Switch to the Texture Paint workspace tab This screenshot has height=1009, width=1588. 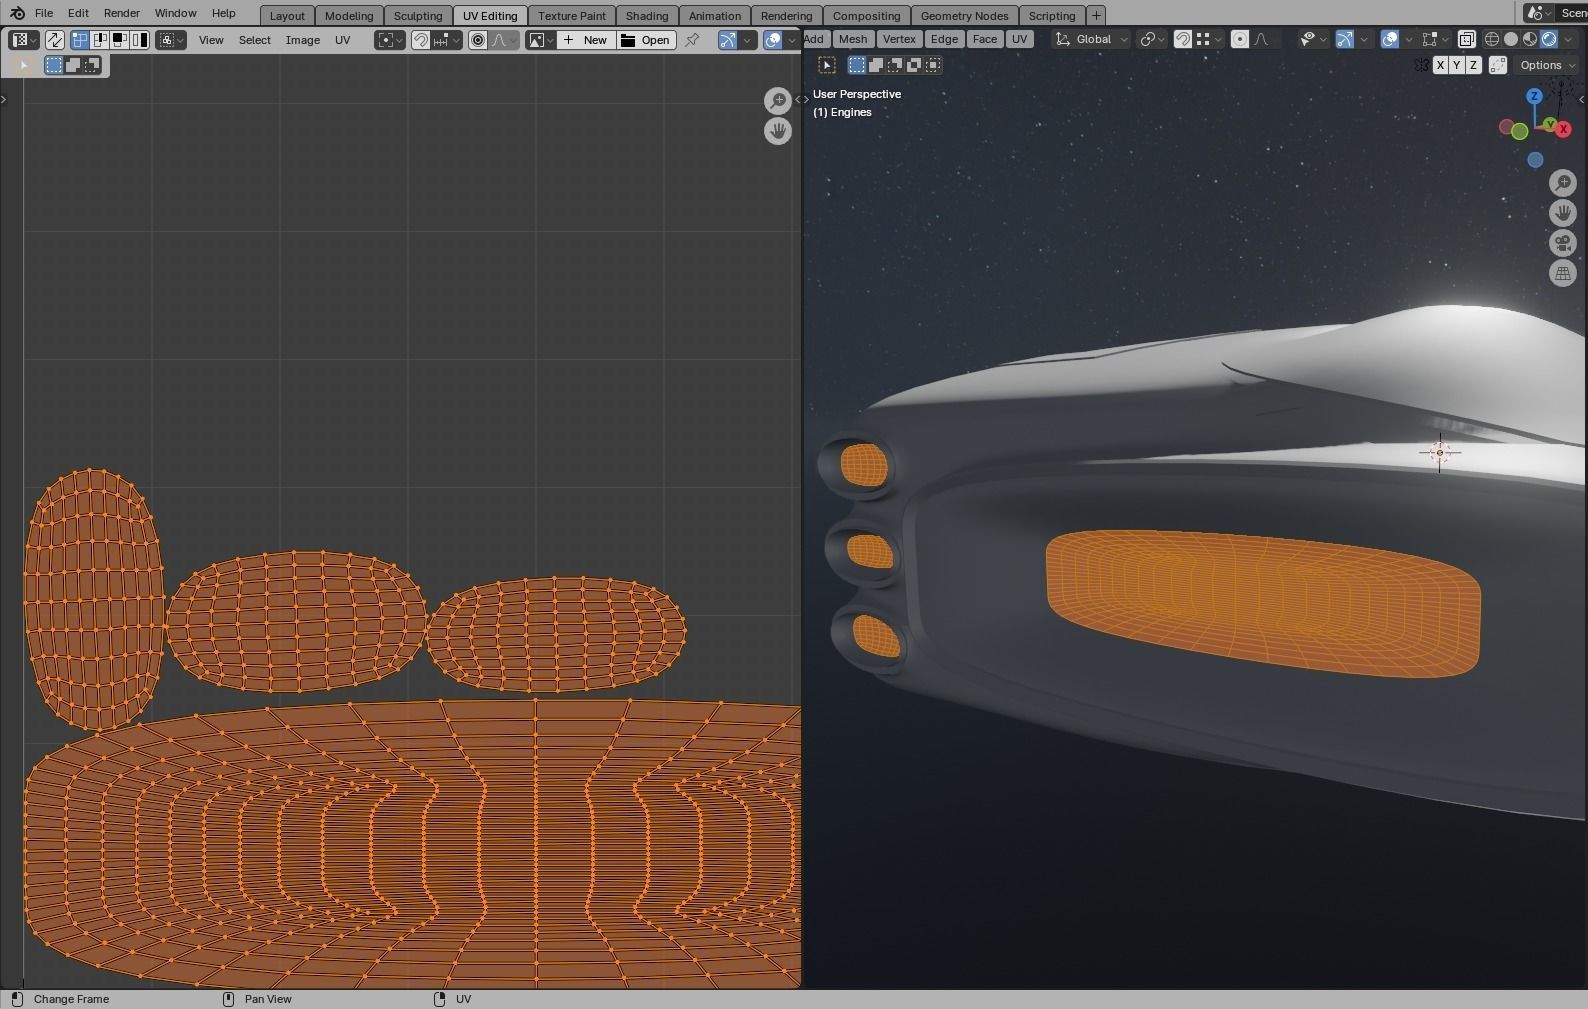pos(572,16)
